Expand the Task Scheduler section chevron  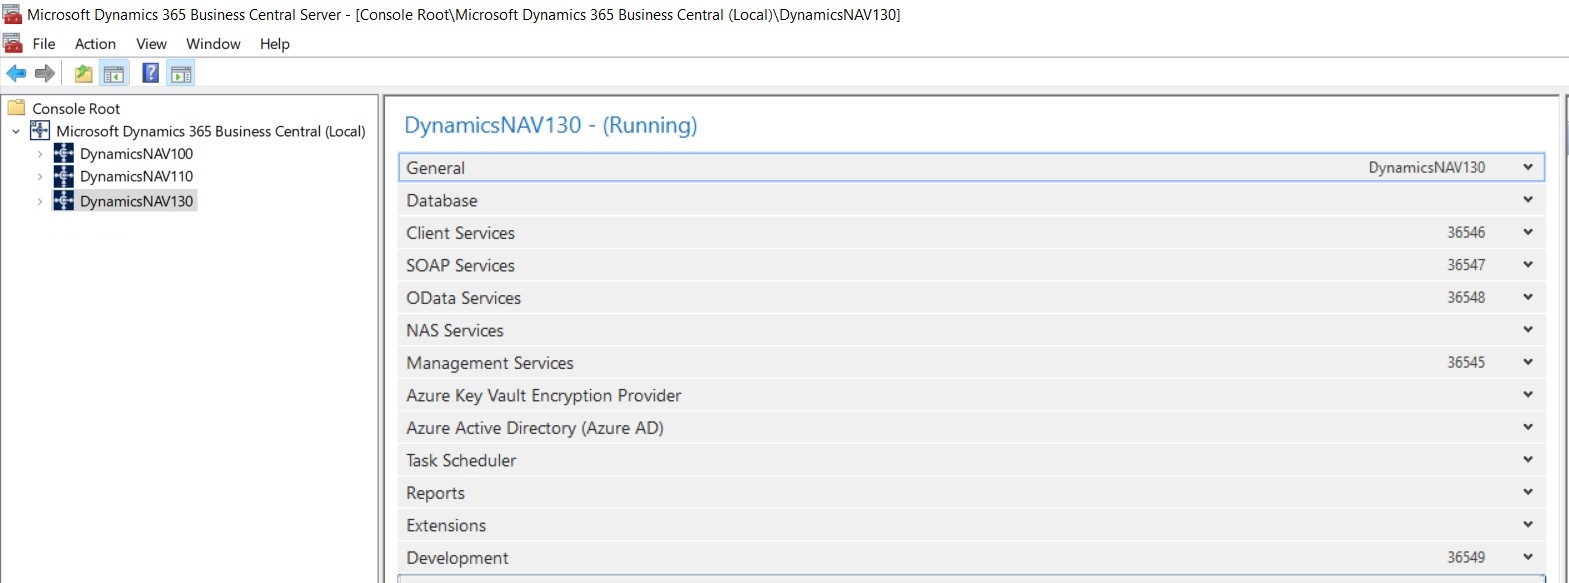click(x=1528, y=460)
